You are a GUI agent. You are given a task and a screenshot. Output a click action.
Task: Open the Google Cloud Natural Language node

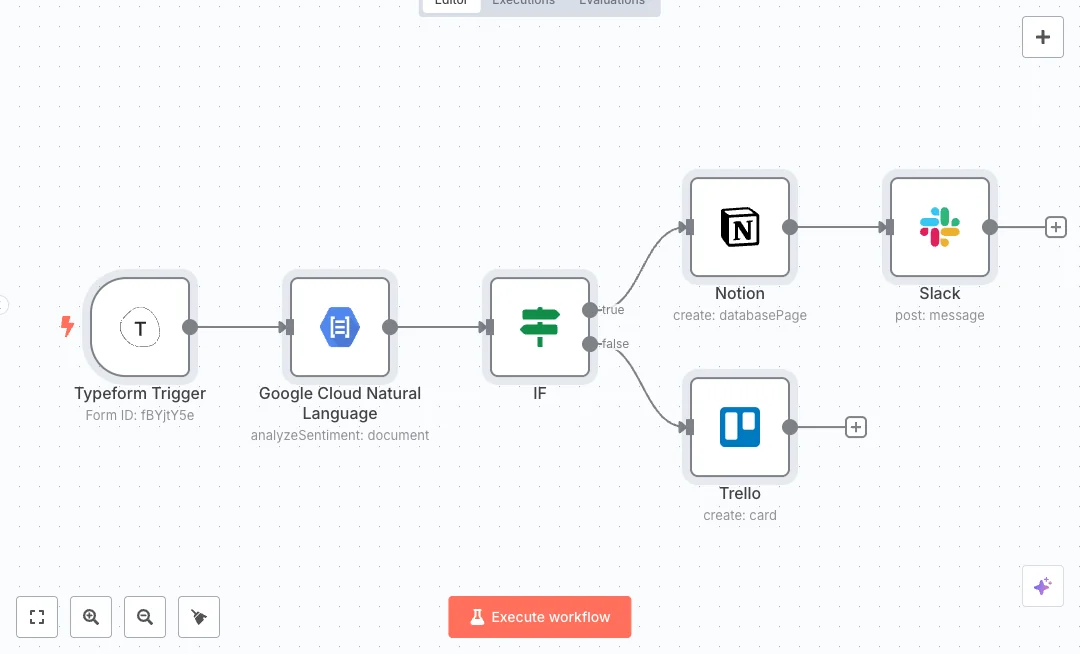pos(340,326)
